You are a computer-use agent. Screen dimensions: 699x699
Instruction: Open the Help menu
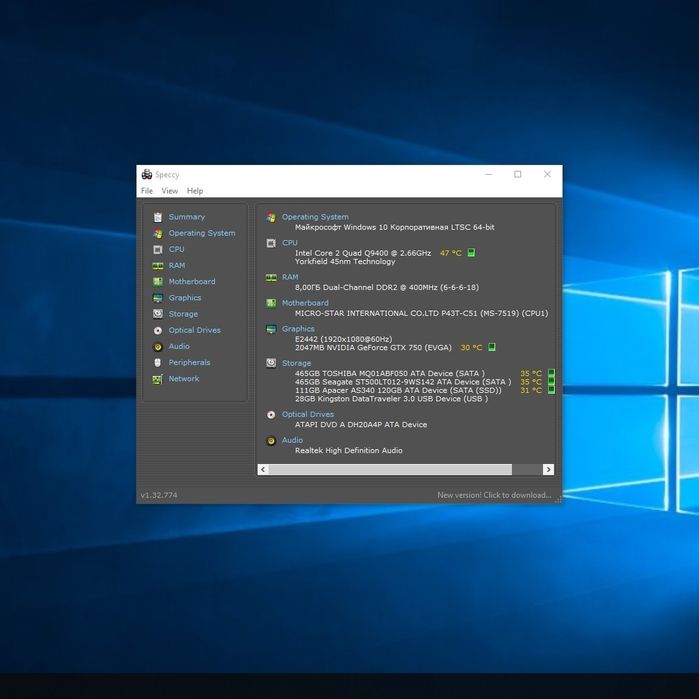click(195, 191)
